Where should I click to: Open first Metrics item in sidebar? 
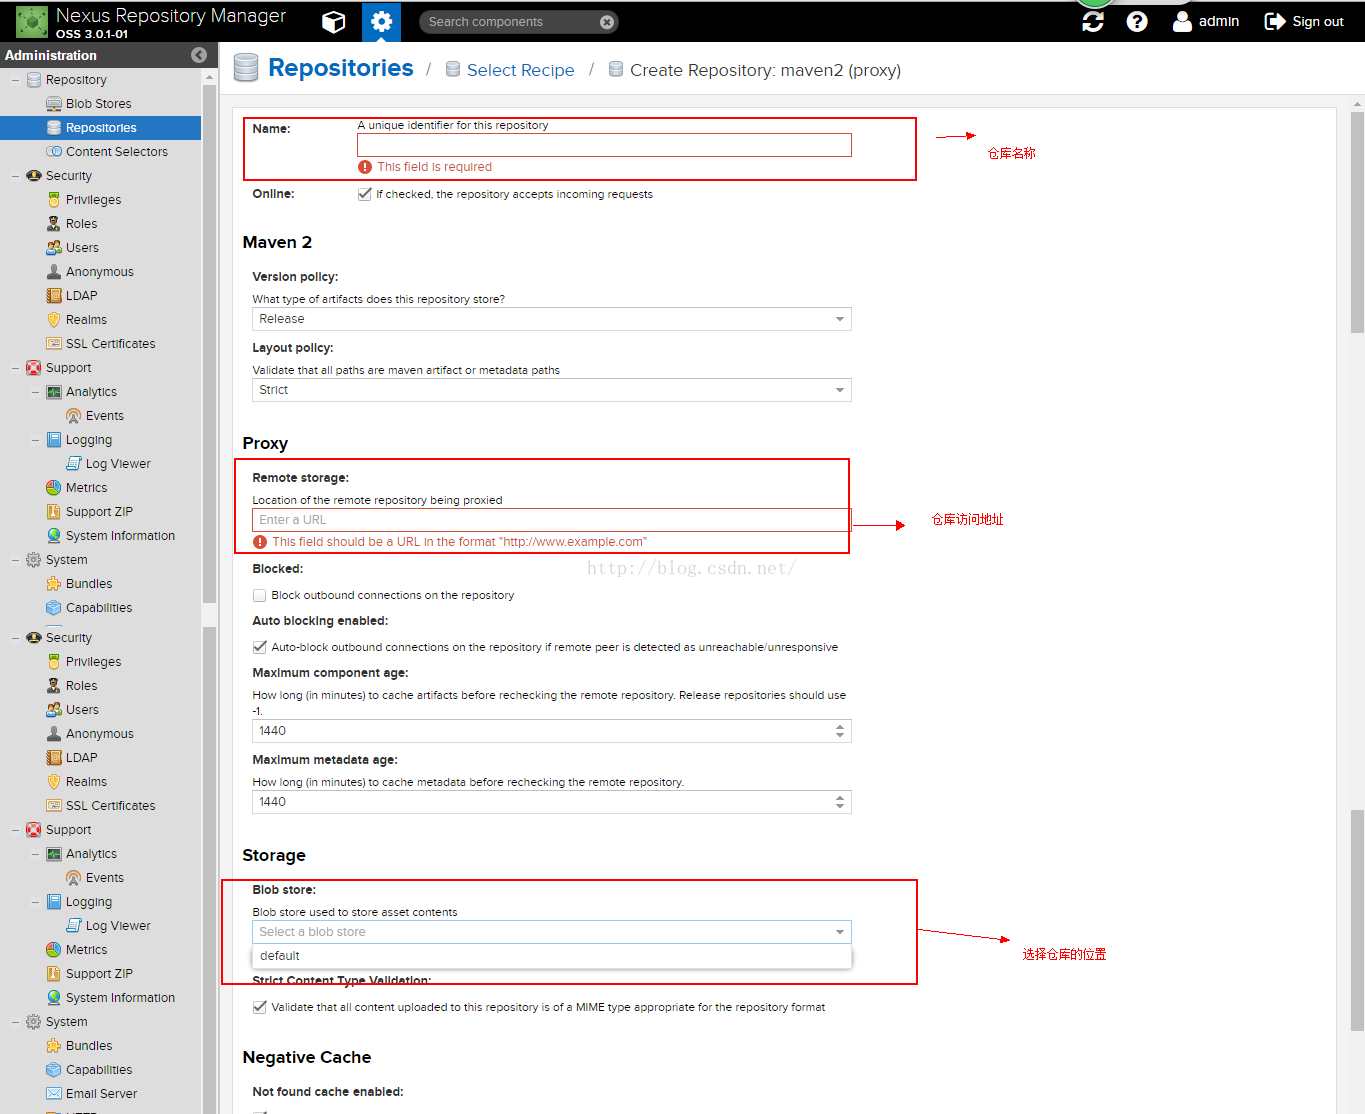pos(86,488)
